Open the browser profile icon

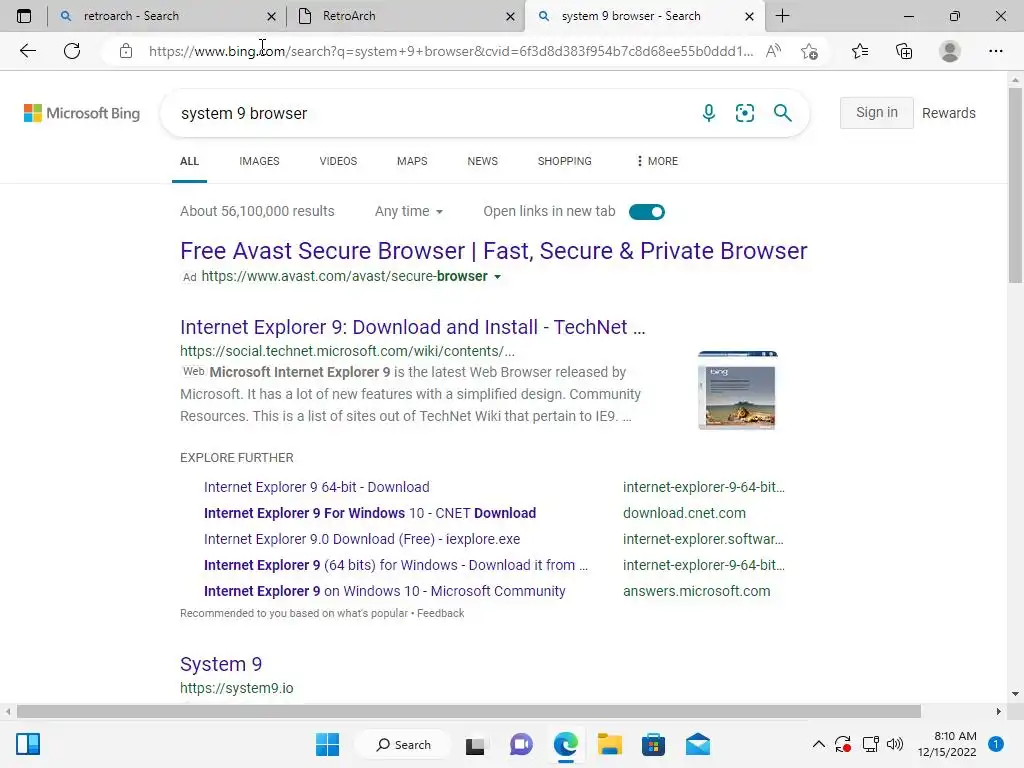click(950, 51)
